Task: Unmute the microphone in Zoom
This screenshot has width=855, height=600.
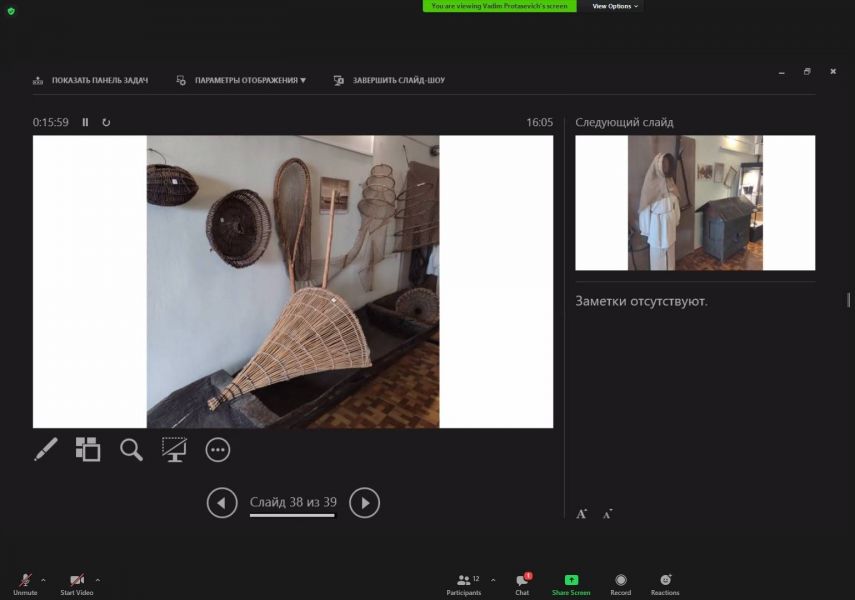Action: (x=25, y=584)
